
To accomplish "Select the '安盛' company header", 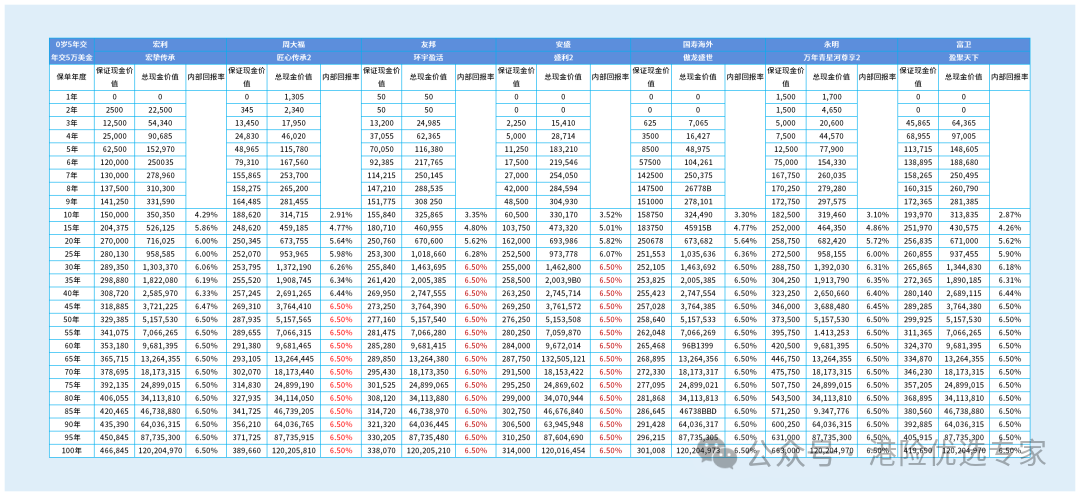I will tap(563, 43).
